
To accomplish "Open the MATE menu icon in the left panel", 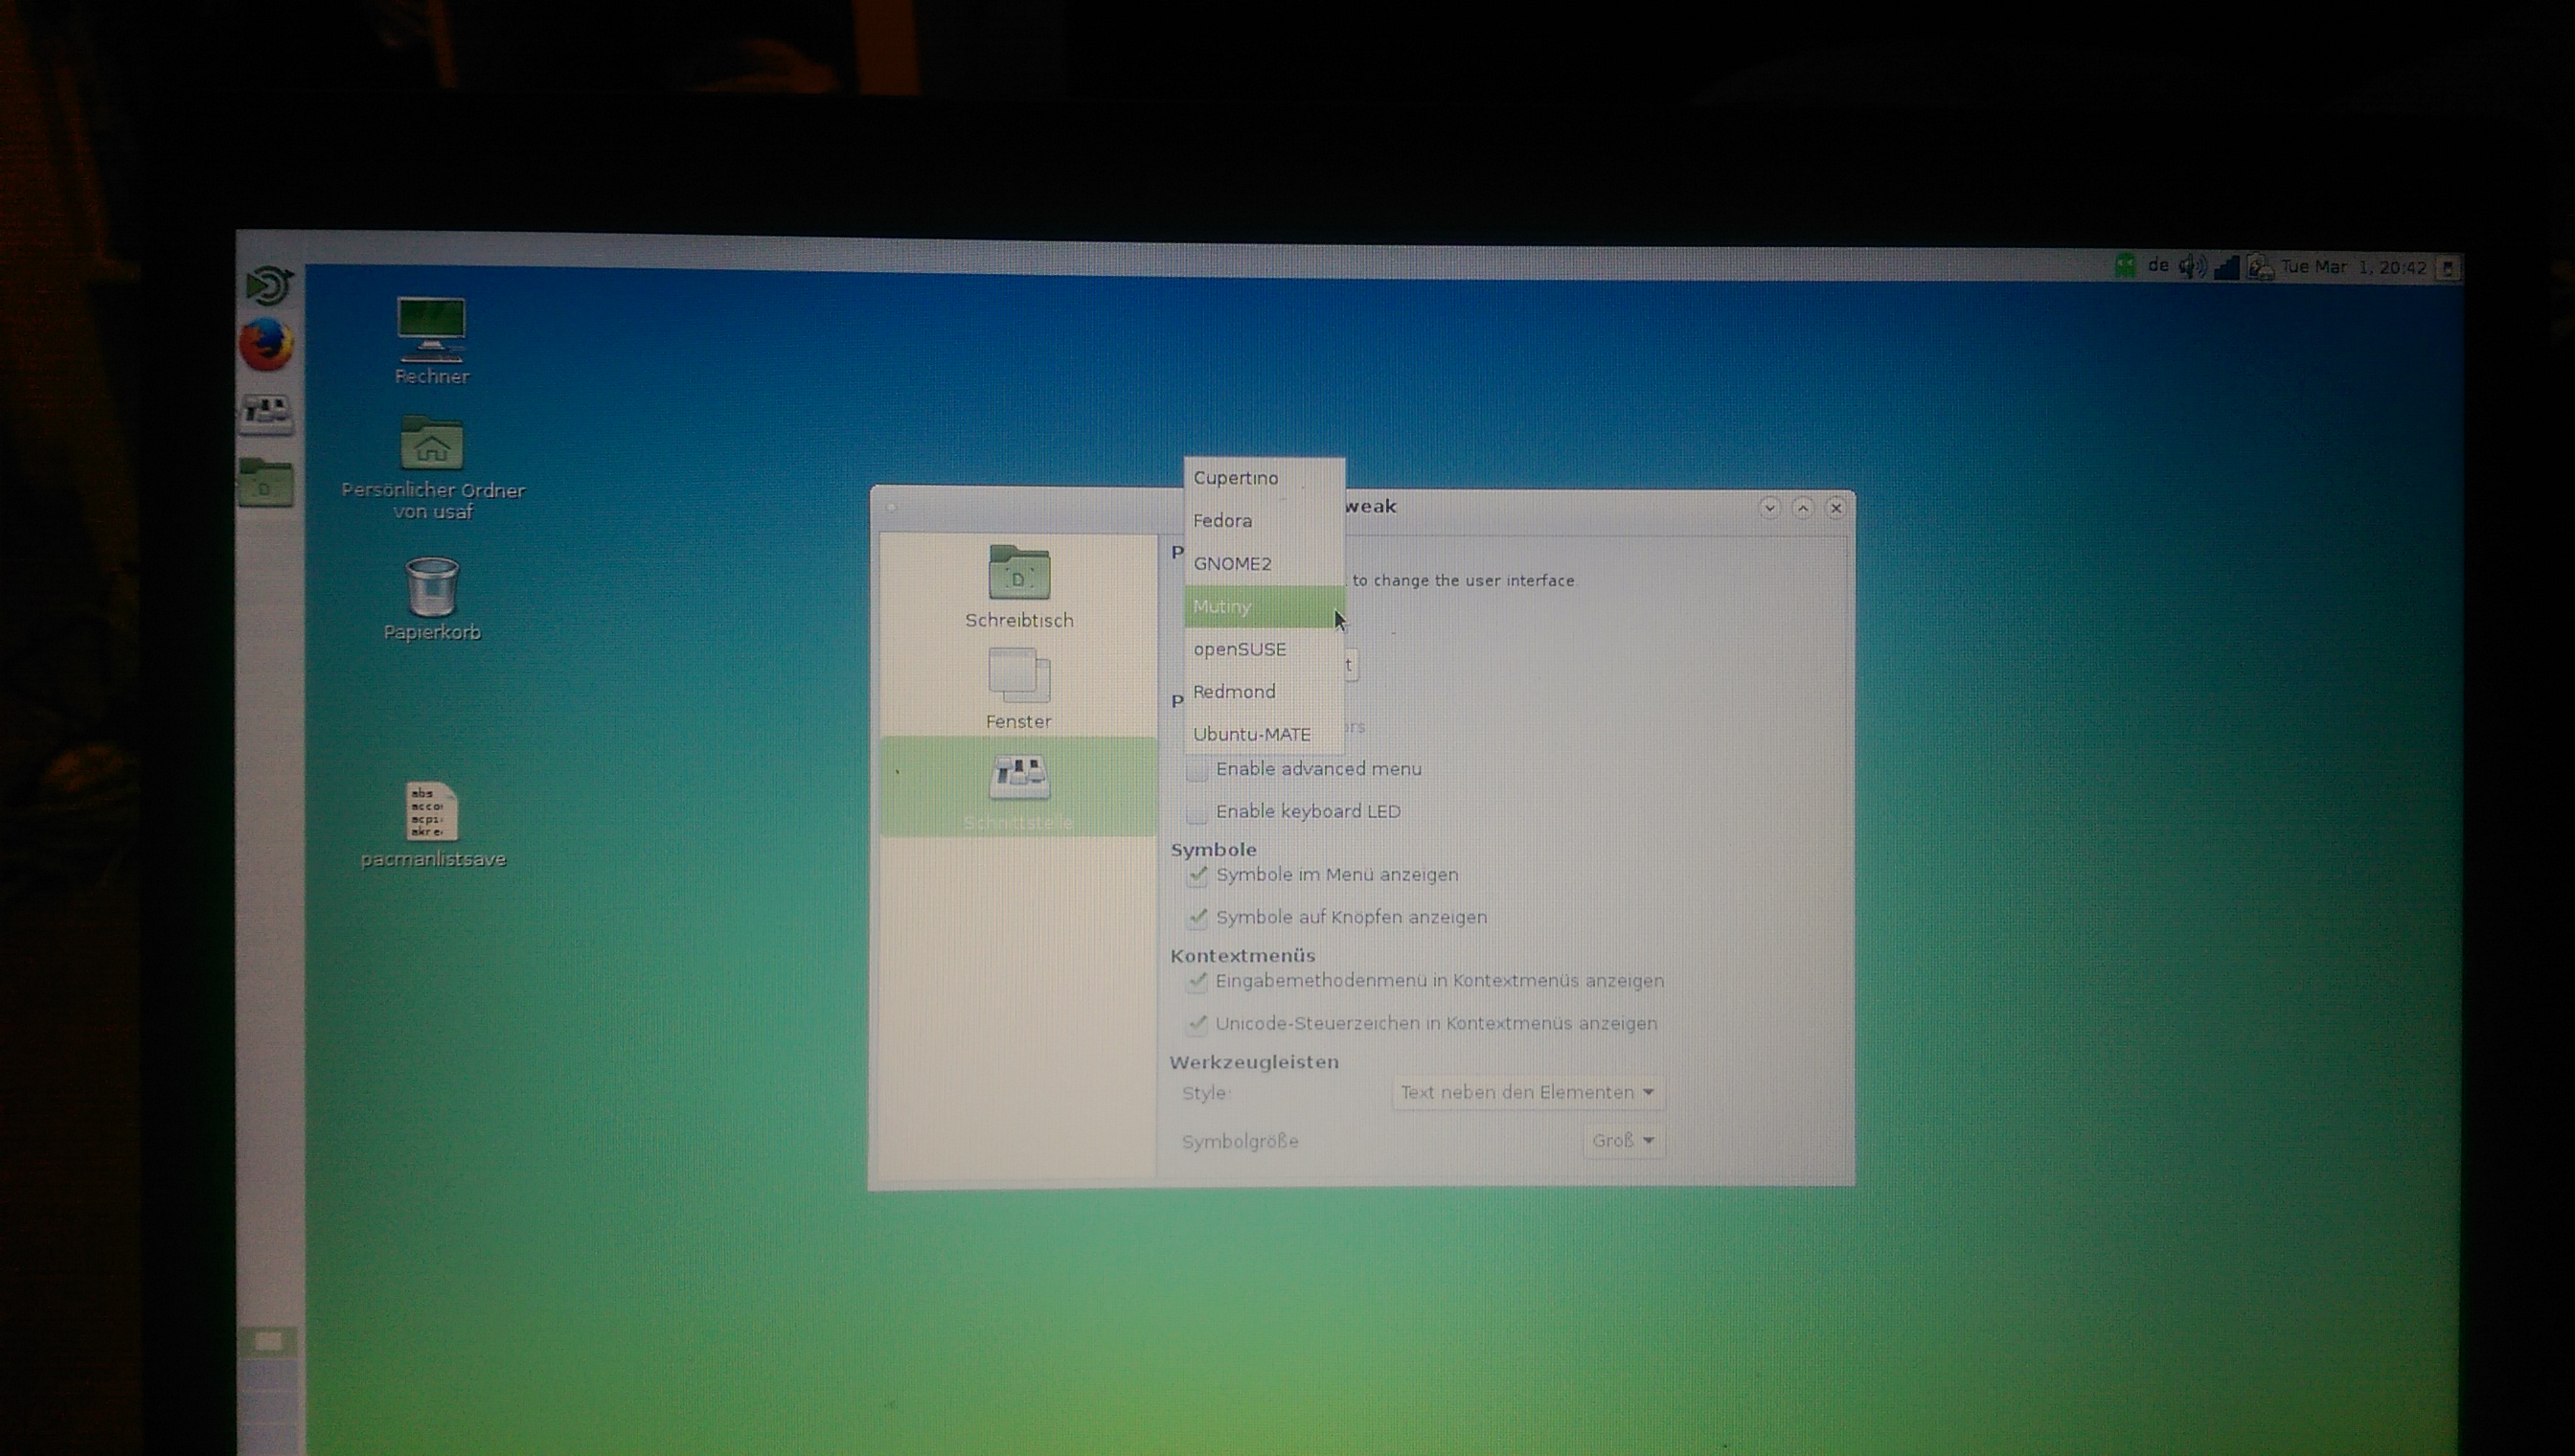I will point(268,285).
